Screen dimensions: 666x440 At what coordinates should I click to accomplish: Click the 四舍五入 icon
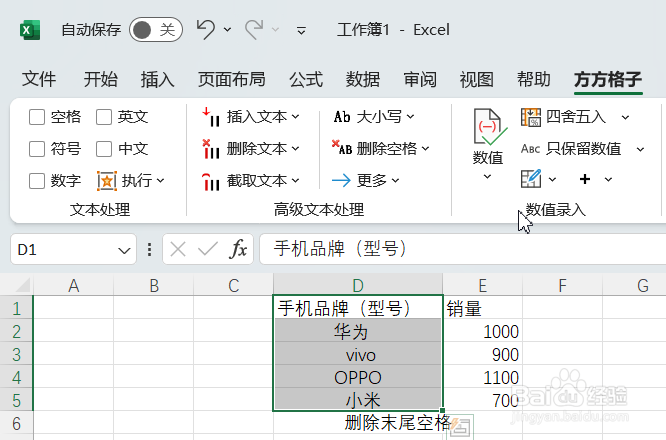coord(531,117)
